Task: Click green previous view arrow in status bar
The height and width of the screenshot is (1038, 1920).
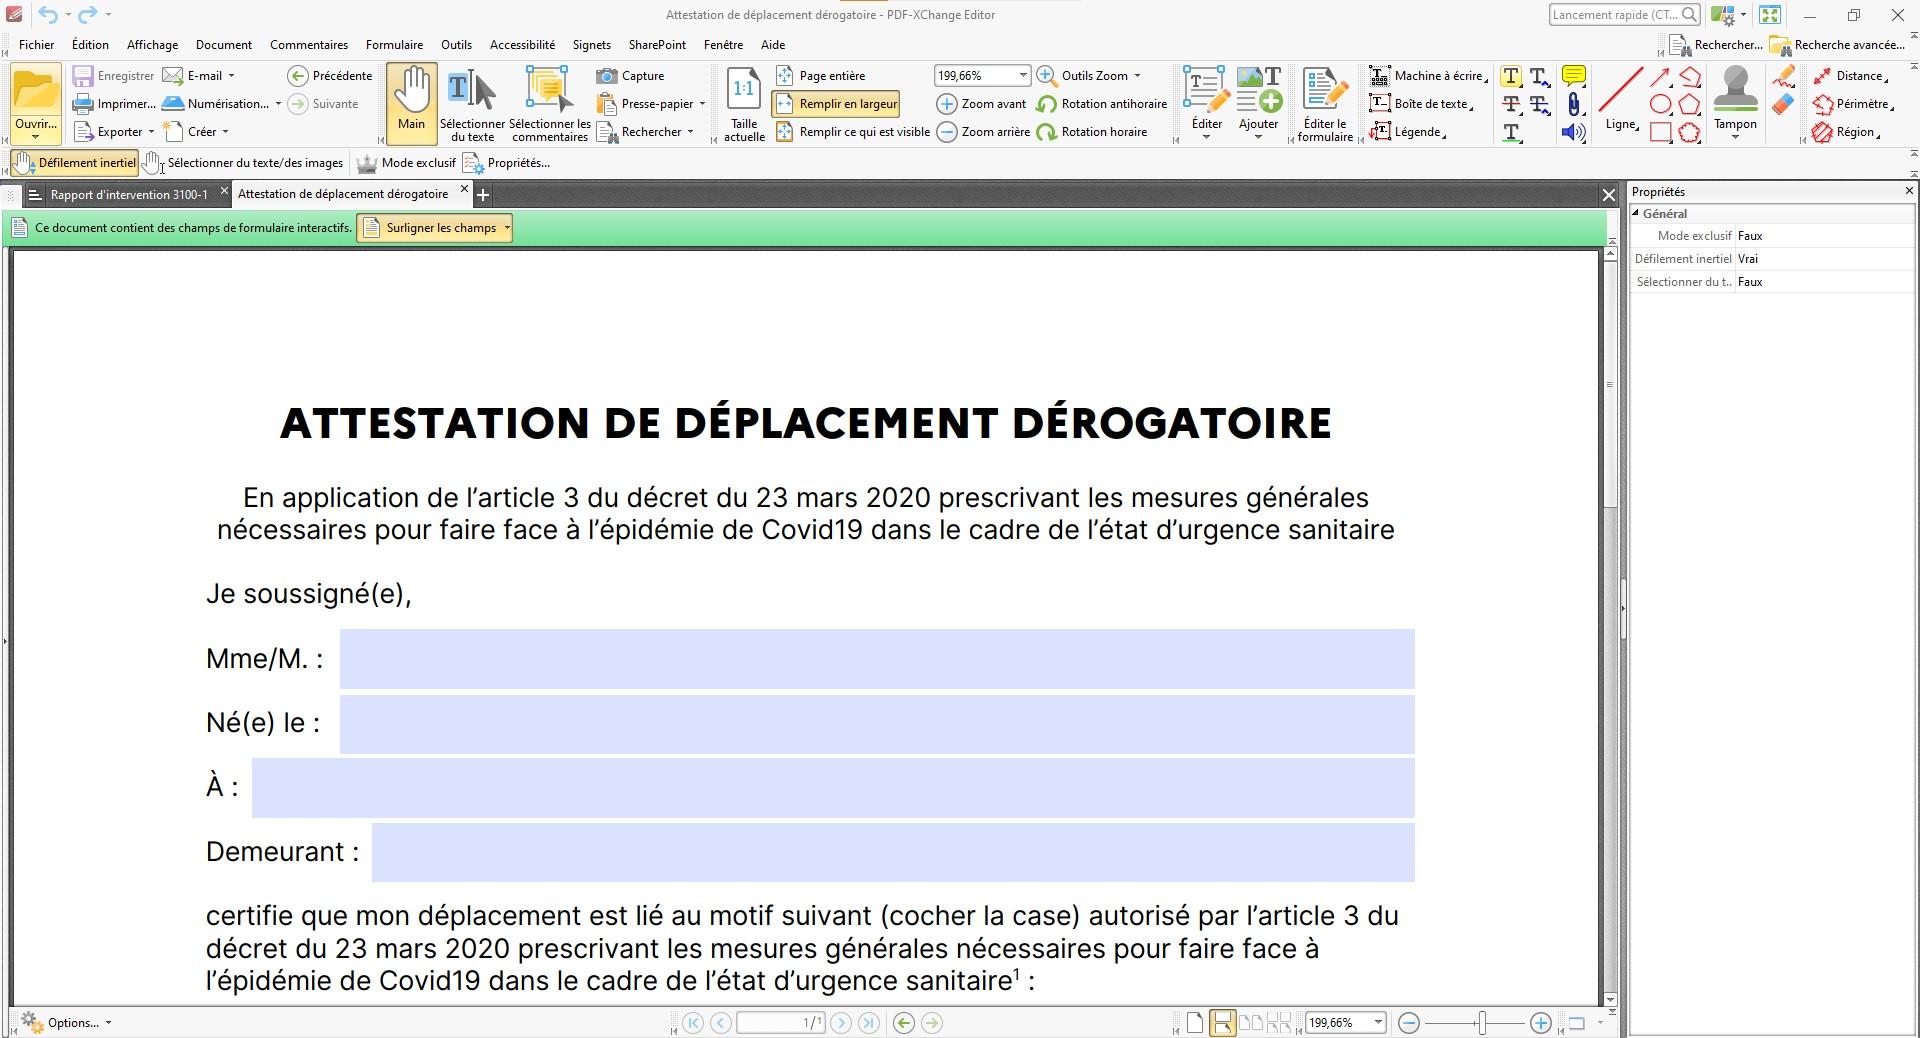Action: 904,1023
